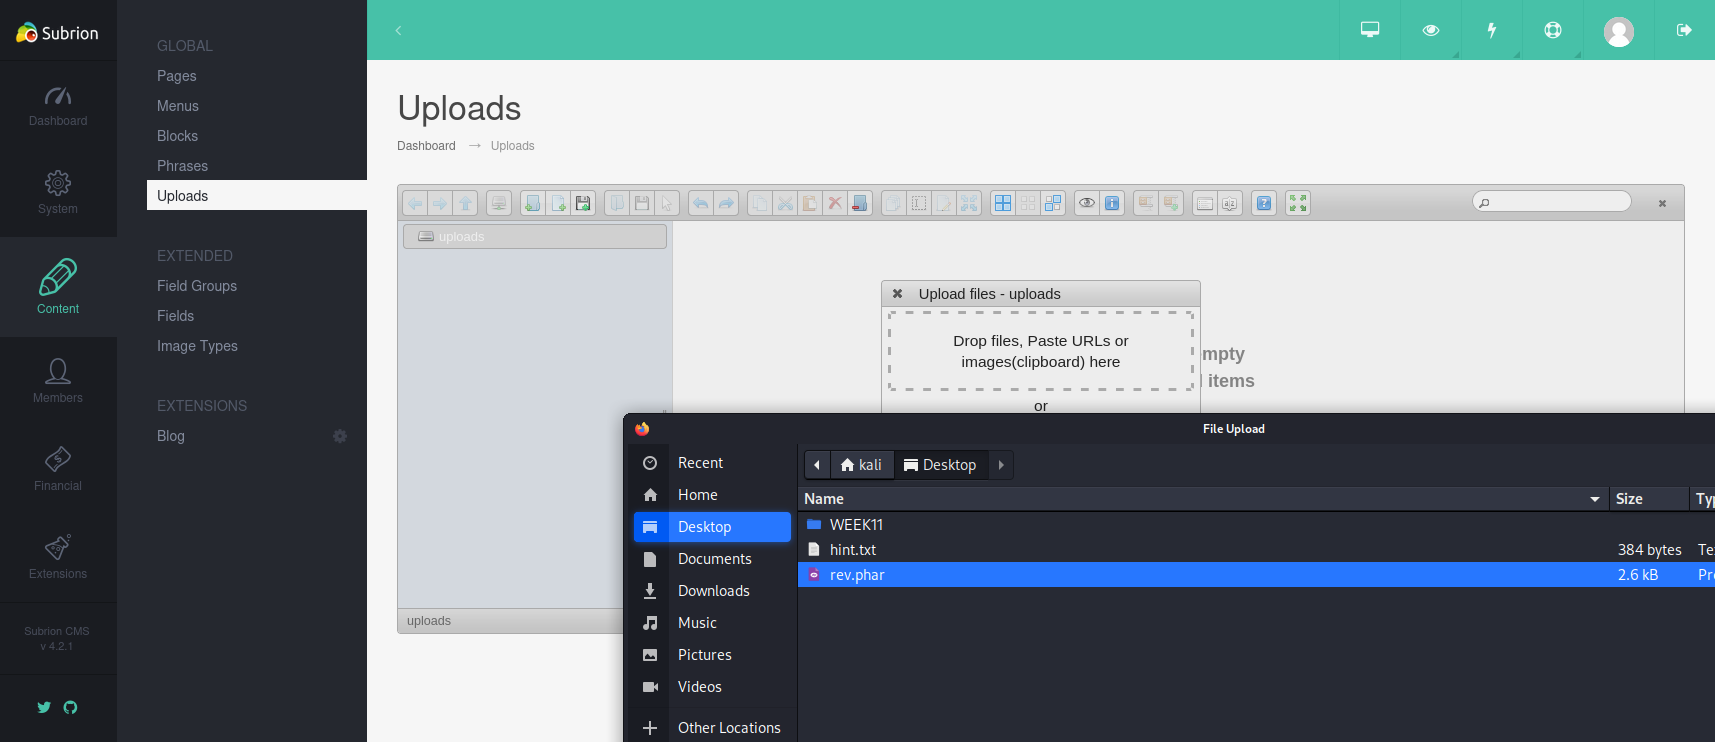Click the kali path button
The image size is (1715, 742).
(861, 465)
